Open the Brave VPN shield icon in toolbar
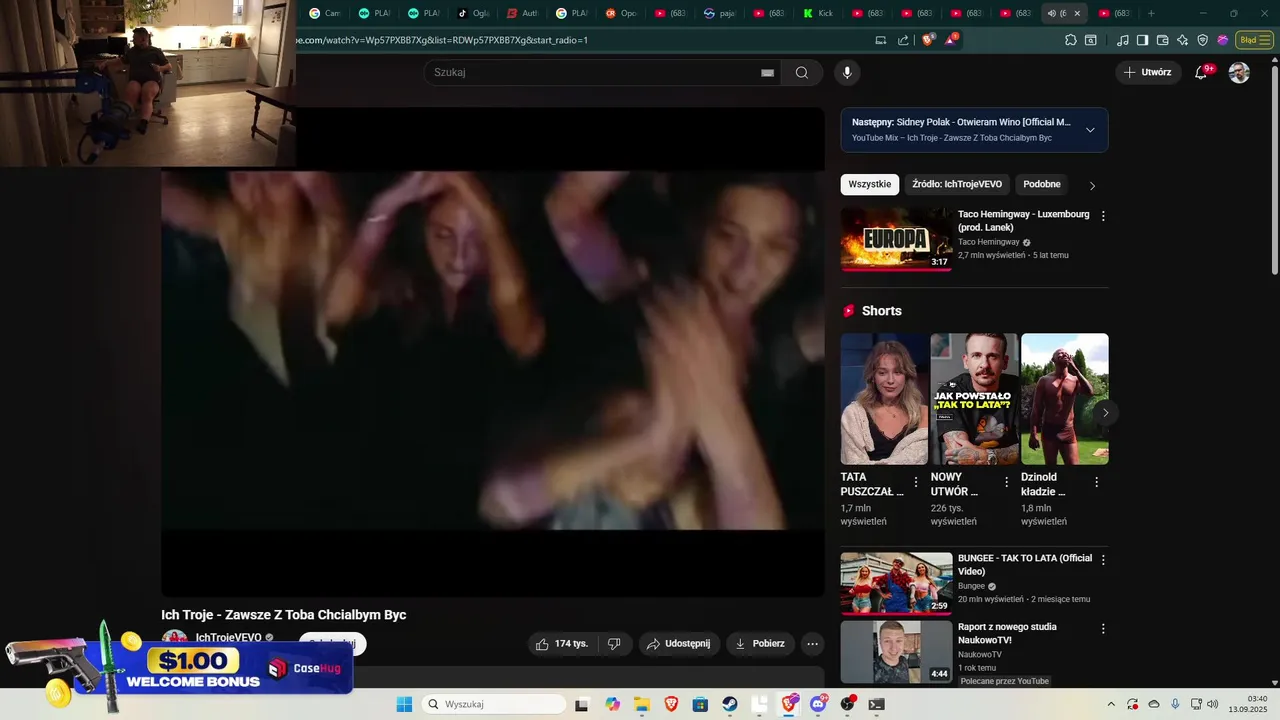Image resolution: width=1280 pixels, height=720 pixels. pyautogui.click(x=1202, y=40)
